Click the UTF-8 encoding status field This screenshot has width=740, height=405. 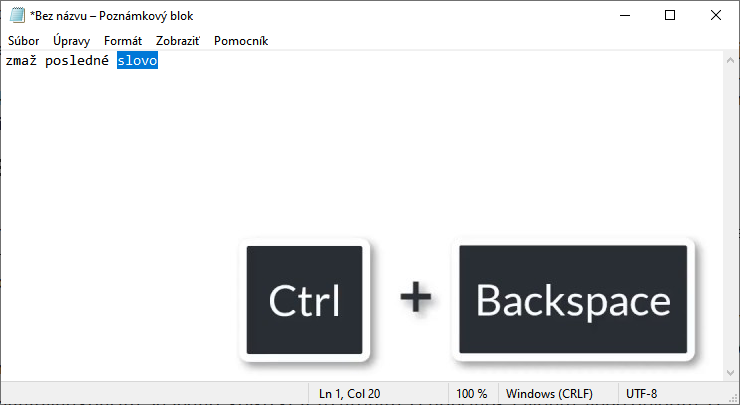[642, 394]
